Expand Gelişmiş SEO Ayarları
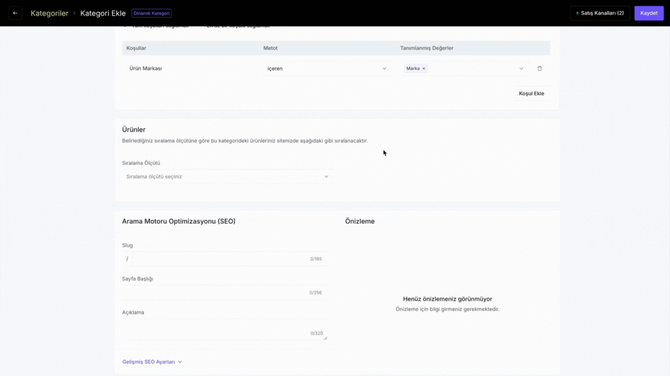Screen dimensions: 670x376 [152, 361]
